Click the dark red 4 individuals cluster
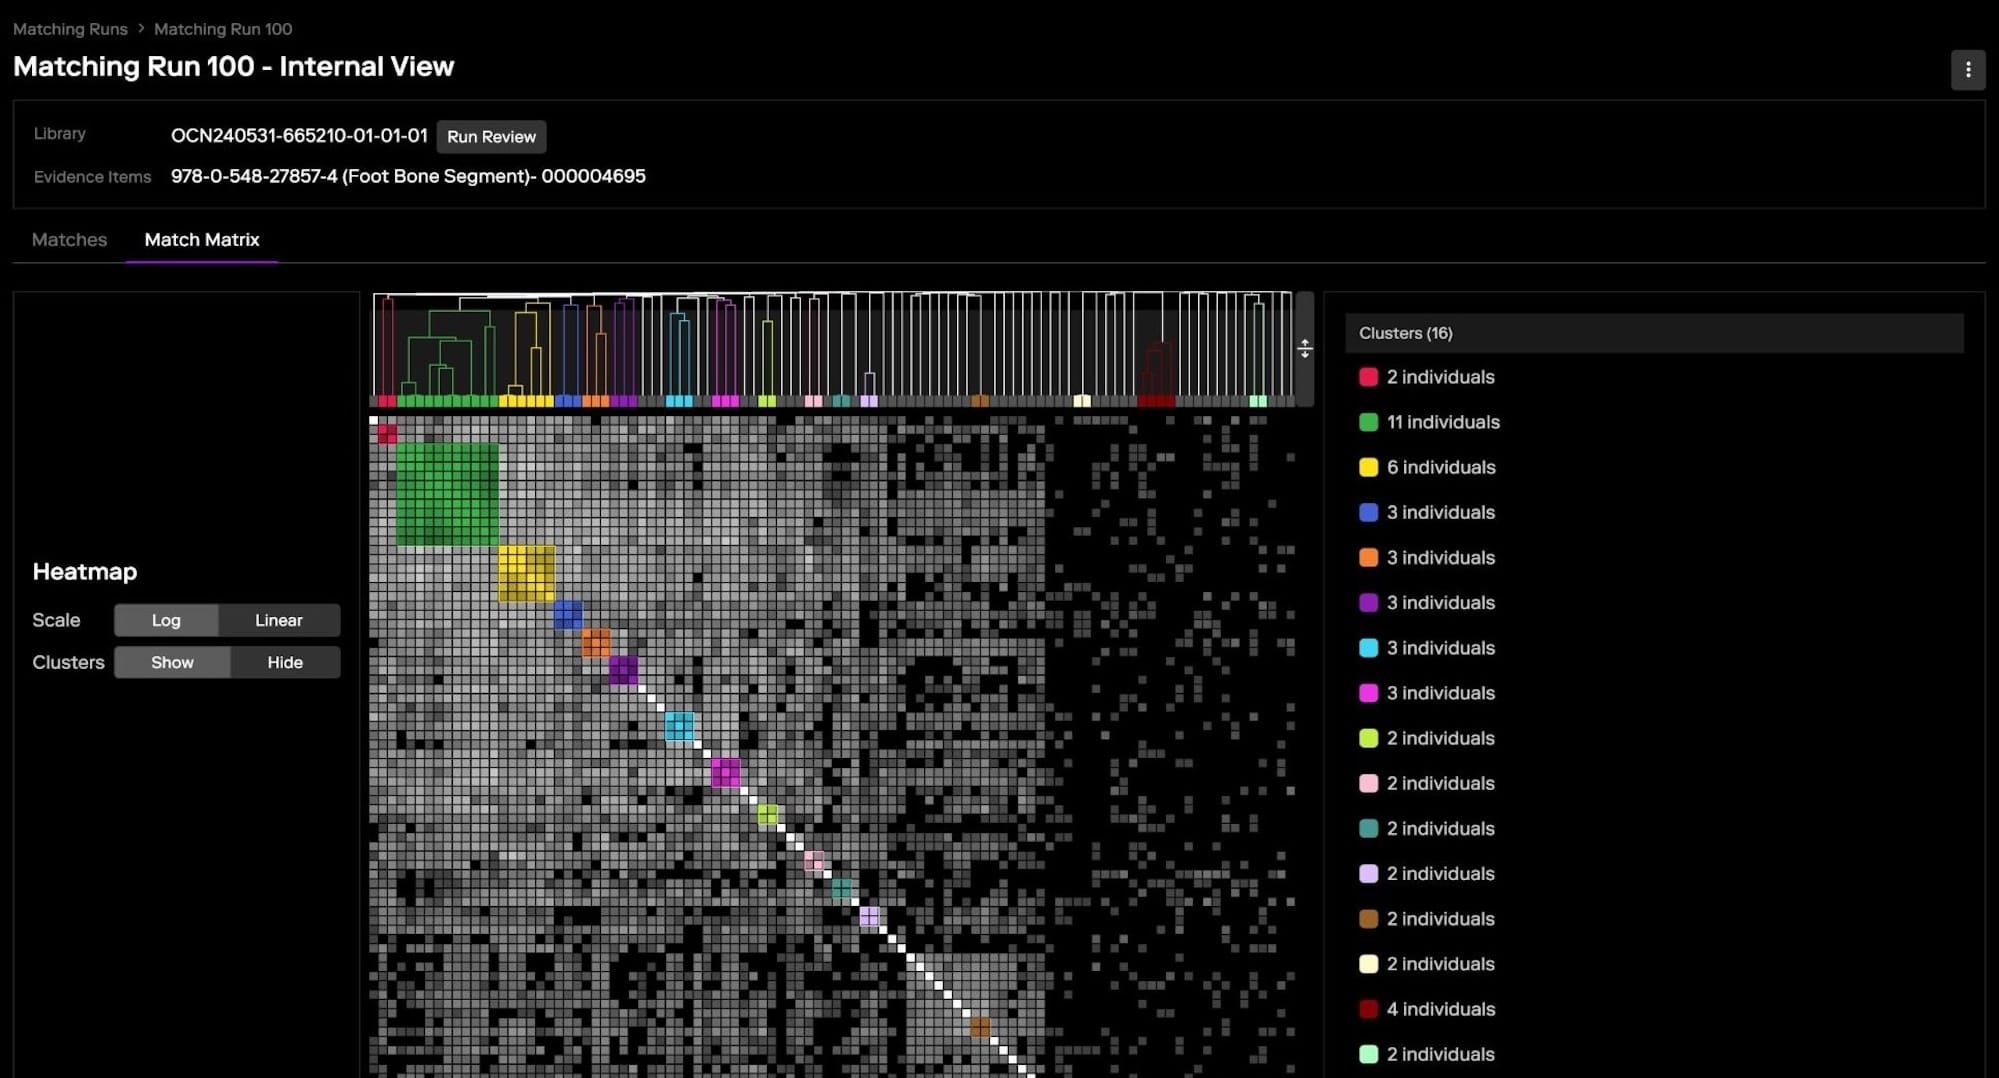This screenshot has width=1999, height=1078. point(1440,1009)
